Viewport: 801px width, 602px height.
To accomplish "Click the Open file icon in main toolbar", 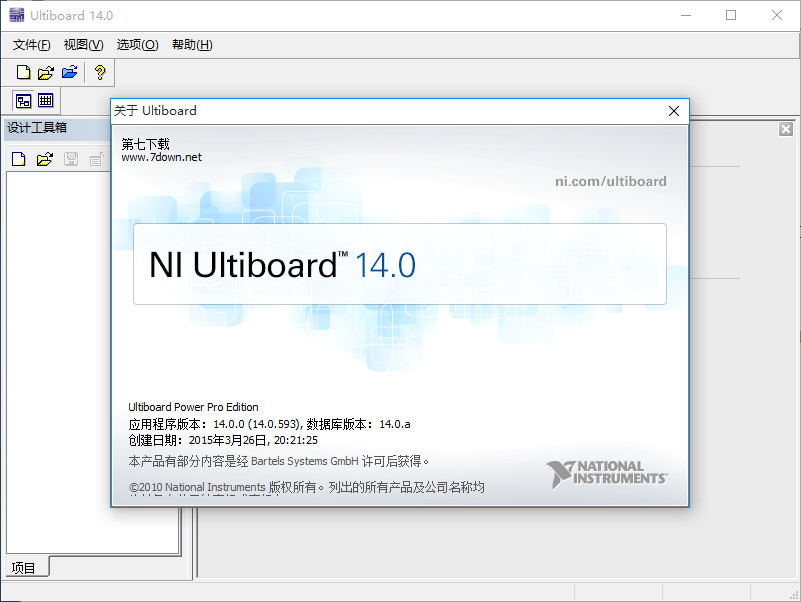I will (45, 73).
